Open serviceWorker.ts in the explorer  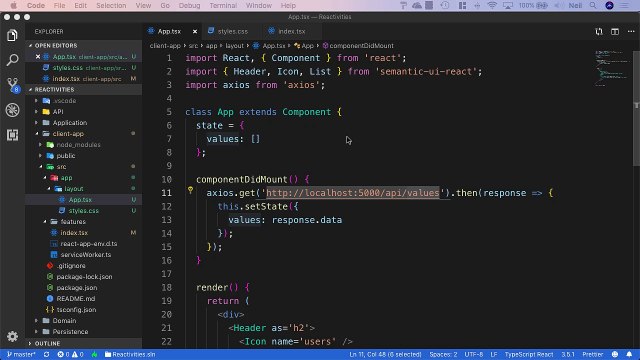(86, 255)
